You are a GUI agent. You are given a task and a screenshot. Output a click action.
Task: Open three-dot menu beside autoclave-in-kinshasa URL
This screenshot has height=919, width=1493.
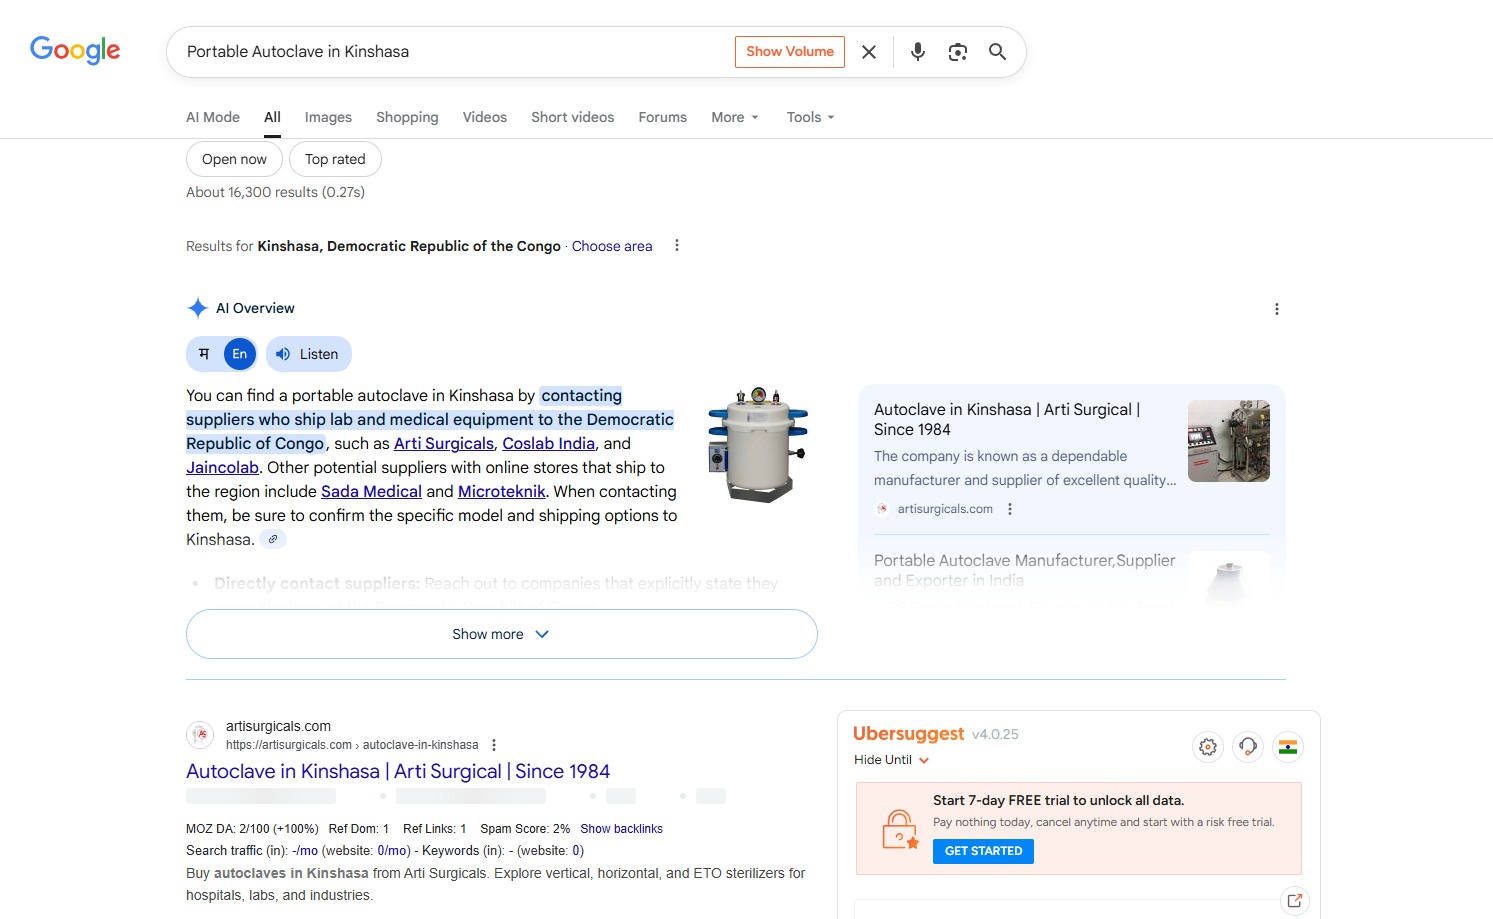pyautogui.click(x=494, y=745)
